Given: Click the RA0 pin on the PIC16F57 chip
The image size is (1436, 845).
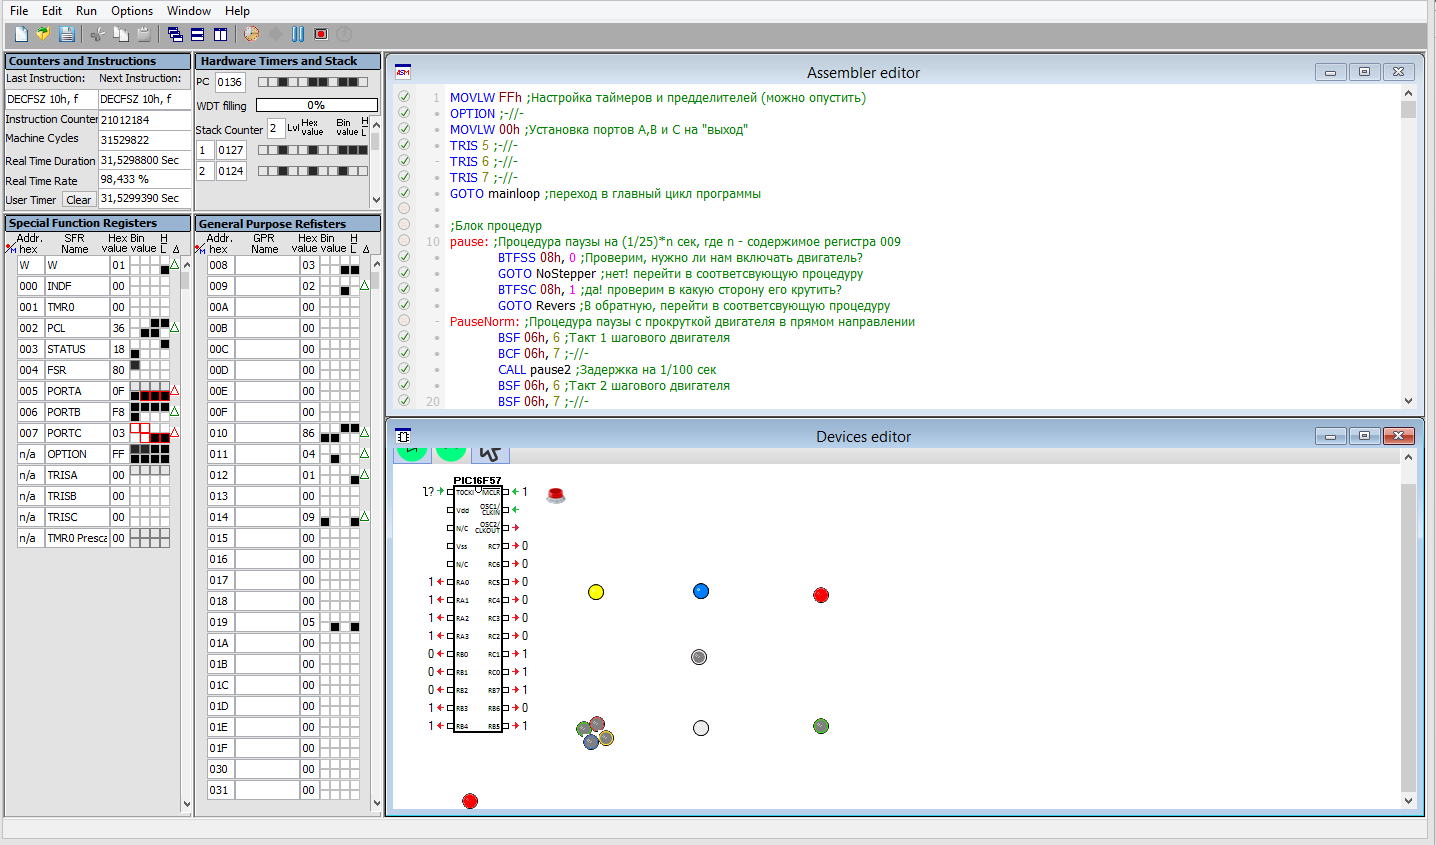Looking at the screenshot, I should [x=450, y=582].
